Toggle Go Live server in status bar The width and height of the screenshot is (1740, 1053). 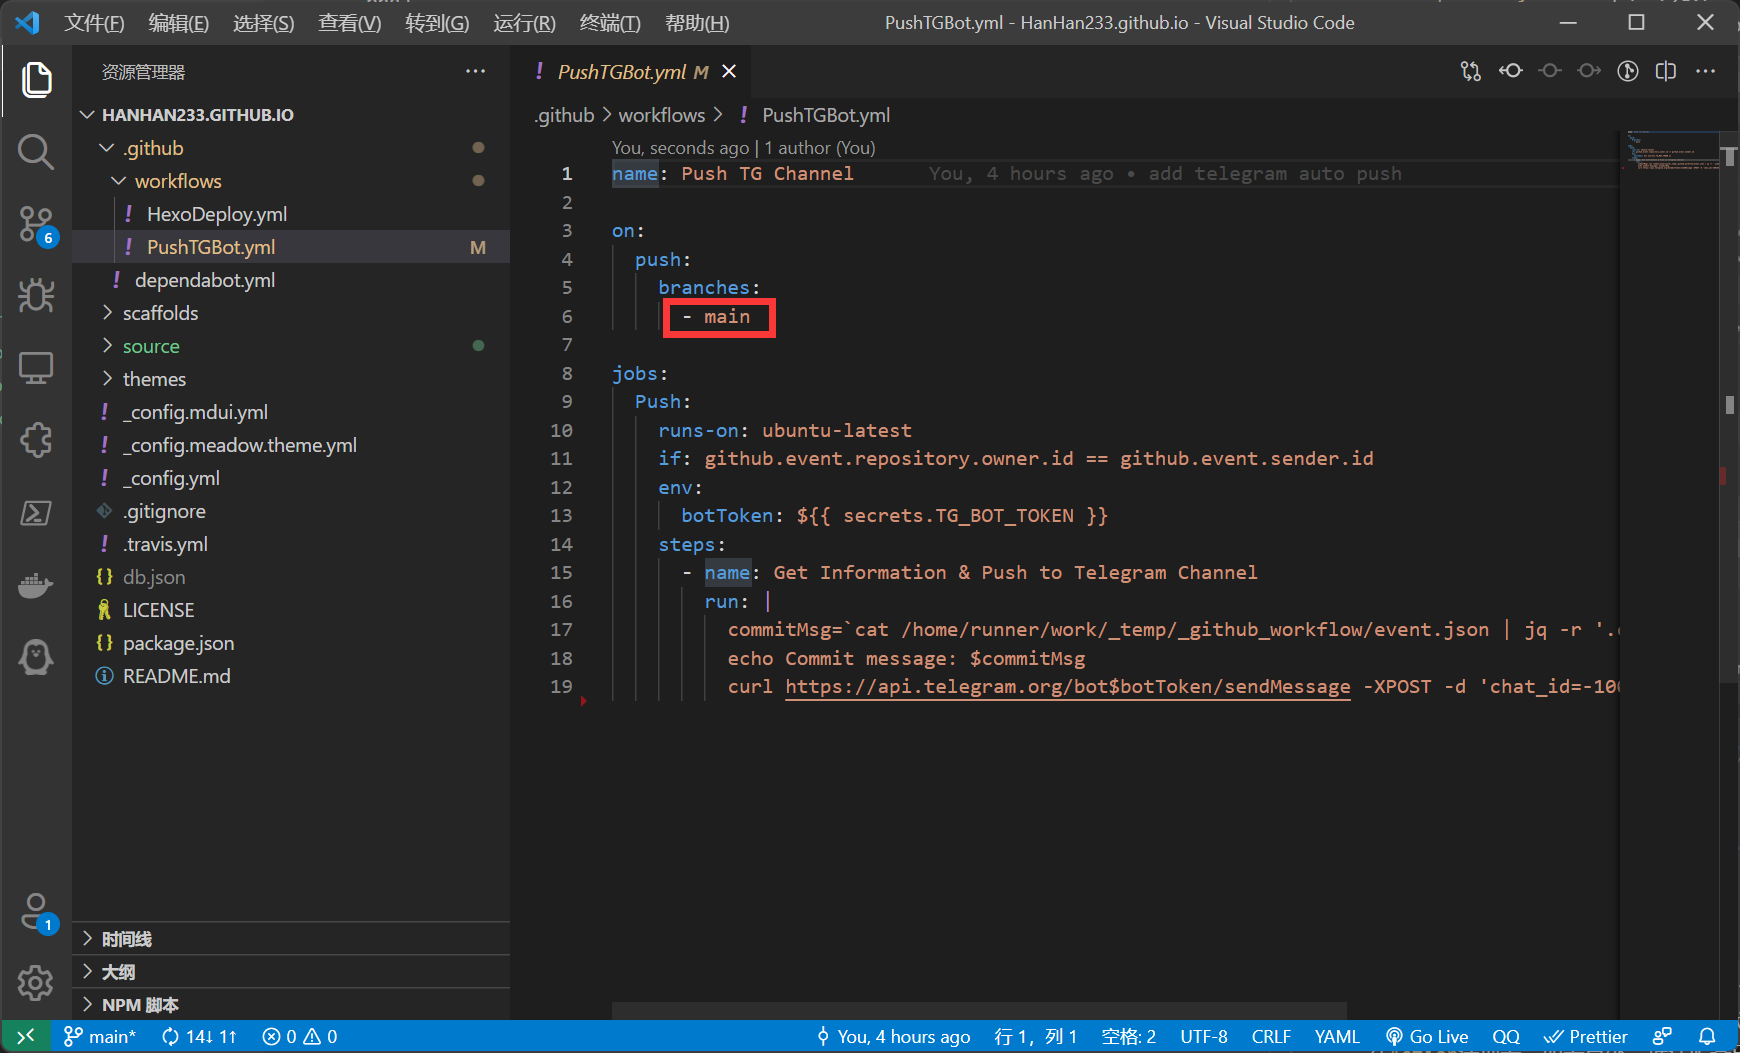pyautogui.click(x=1427, y=1037)
